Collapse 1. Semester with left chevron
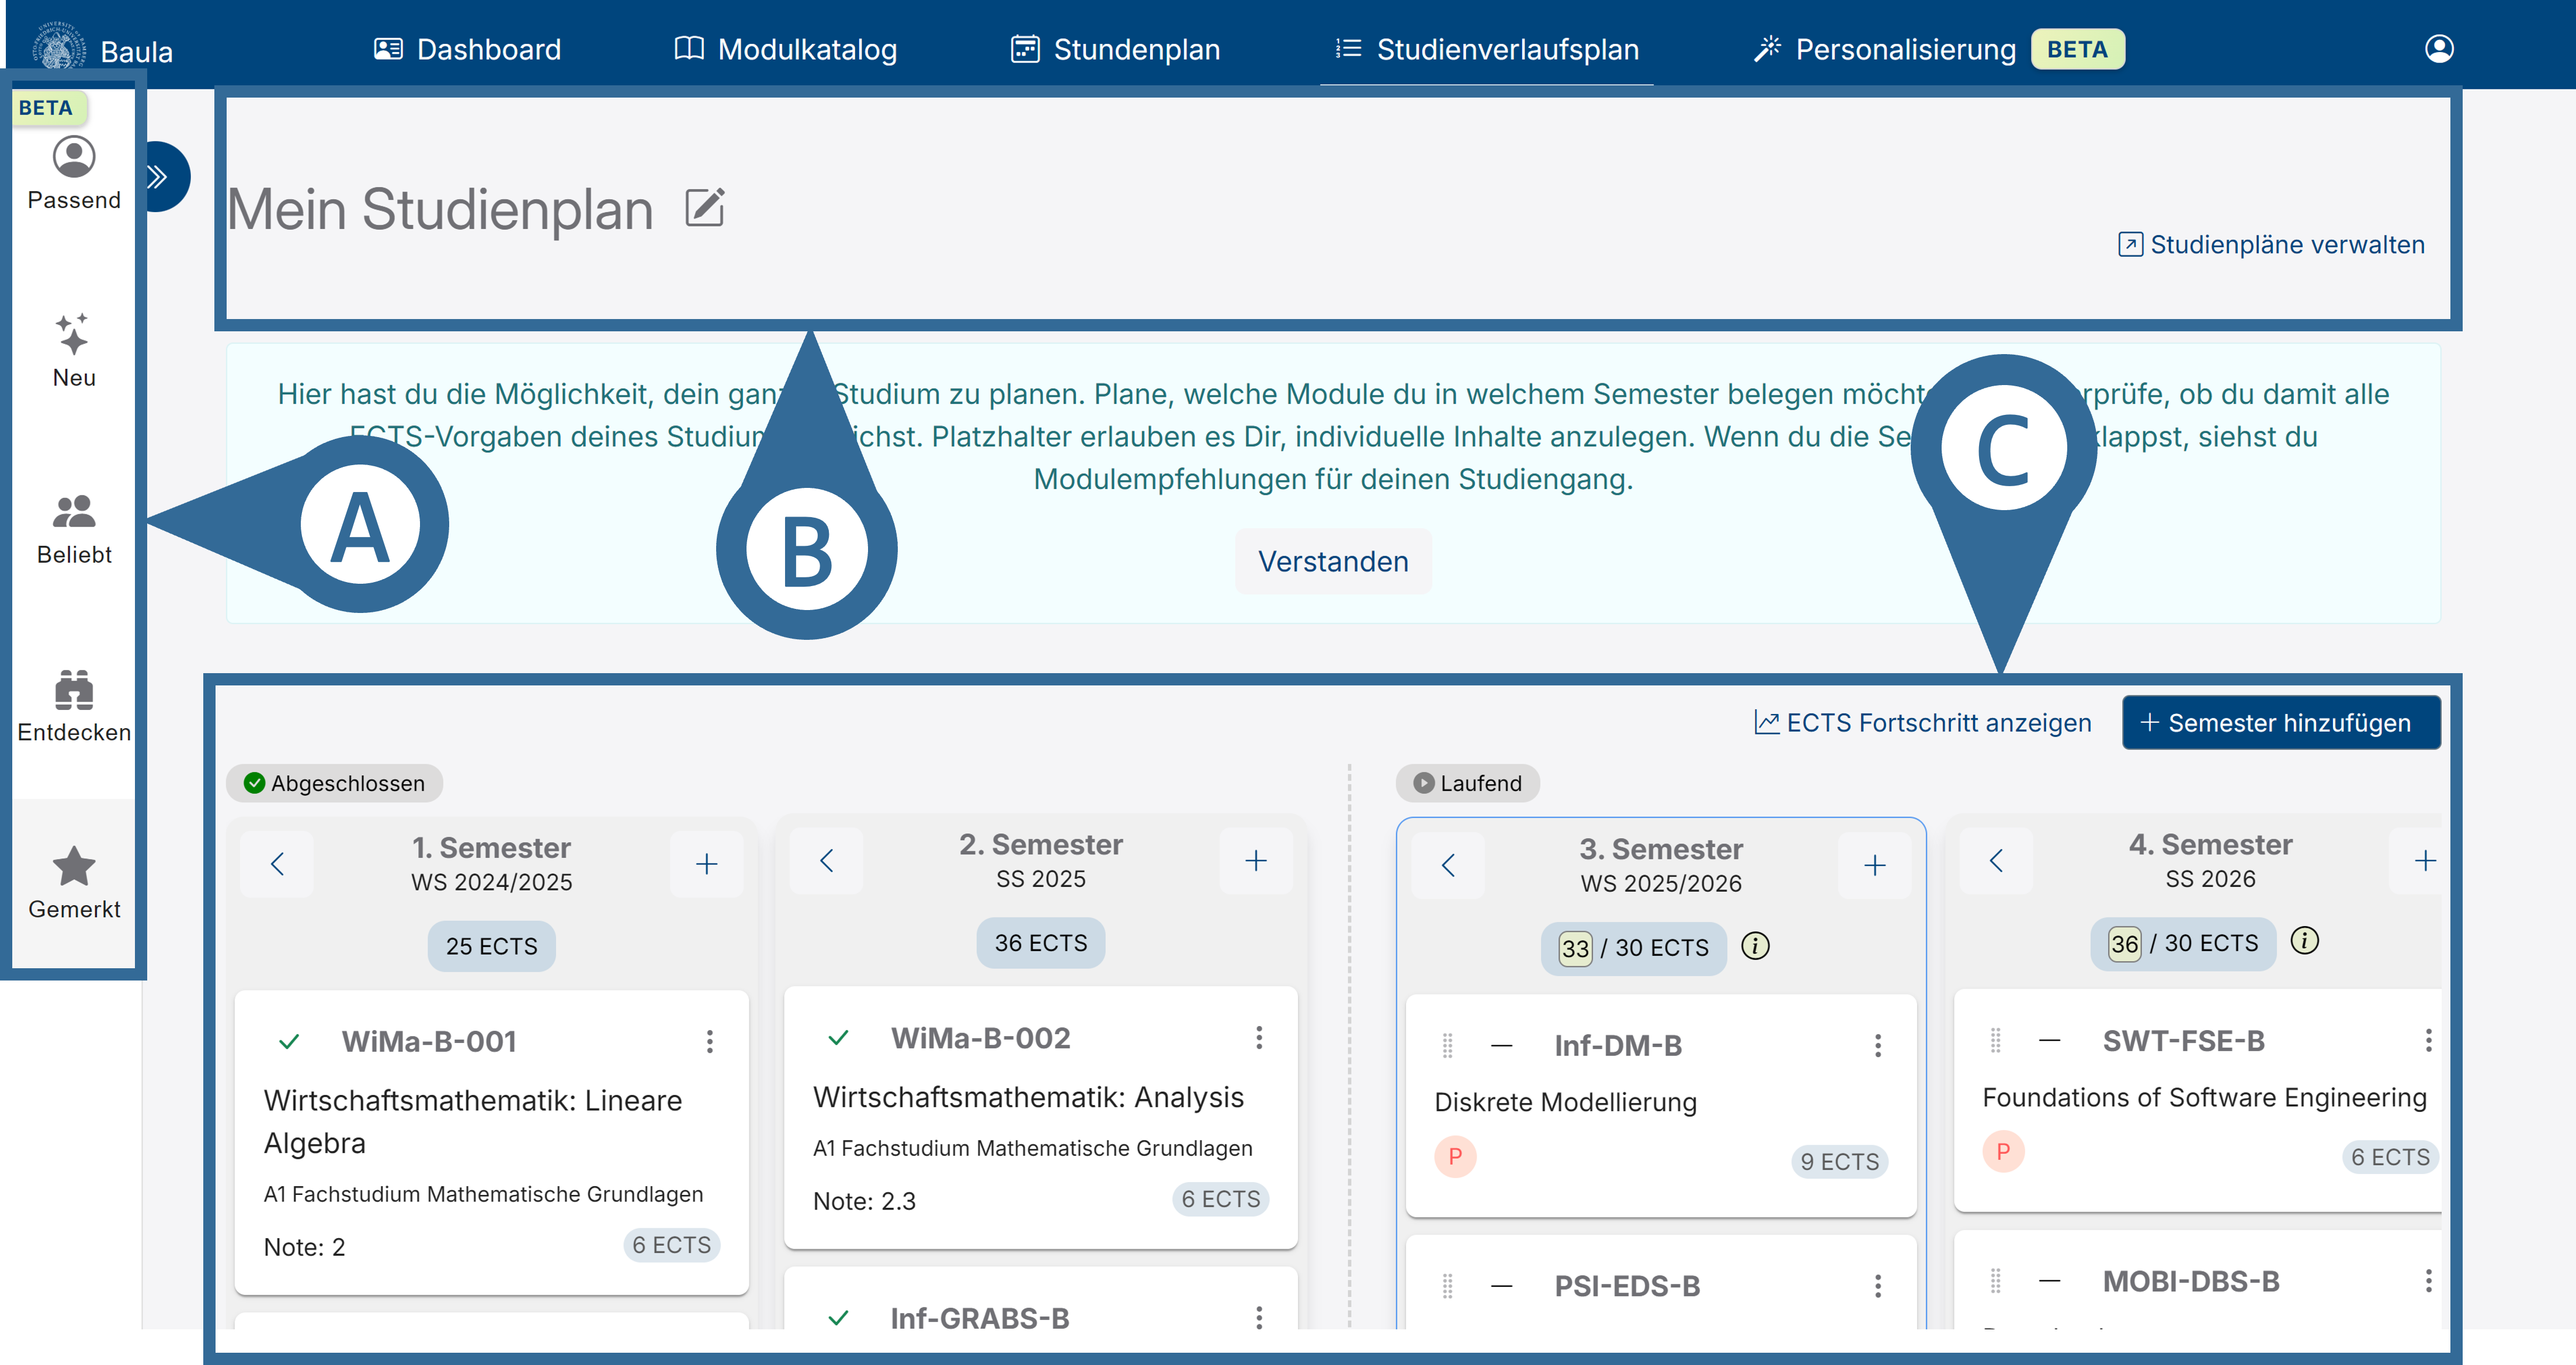Screen dimensions: 2576x1365 (277, 864)
